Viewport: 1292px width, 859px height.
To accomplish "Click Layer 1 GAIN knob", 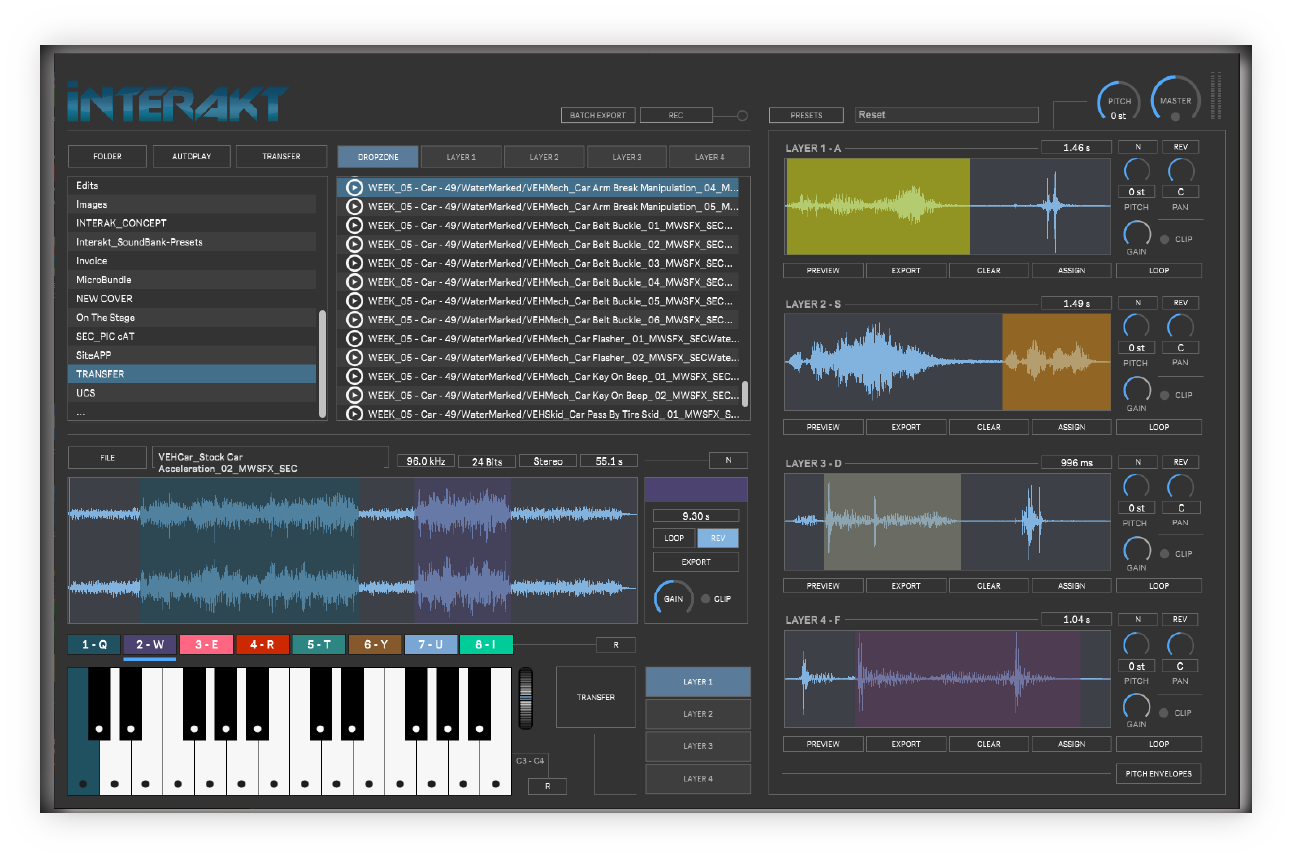I will pos(1136,234).
